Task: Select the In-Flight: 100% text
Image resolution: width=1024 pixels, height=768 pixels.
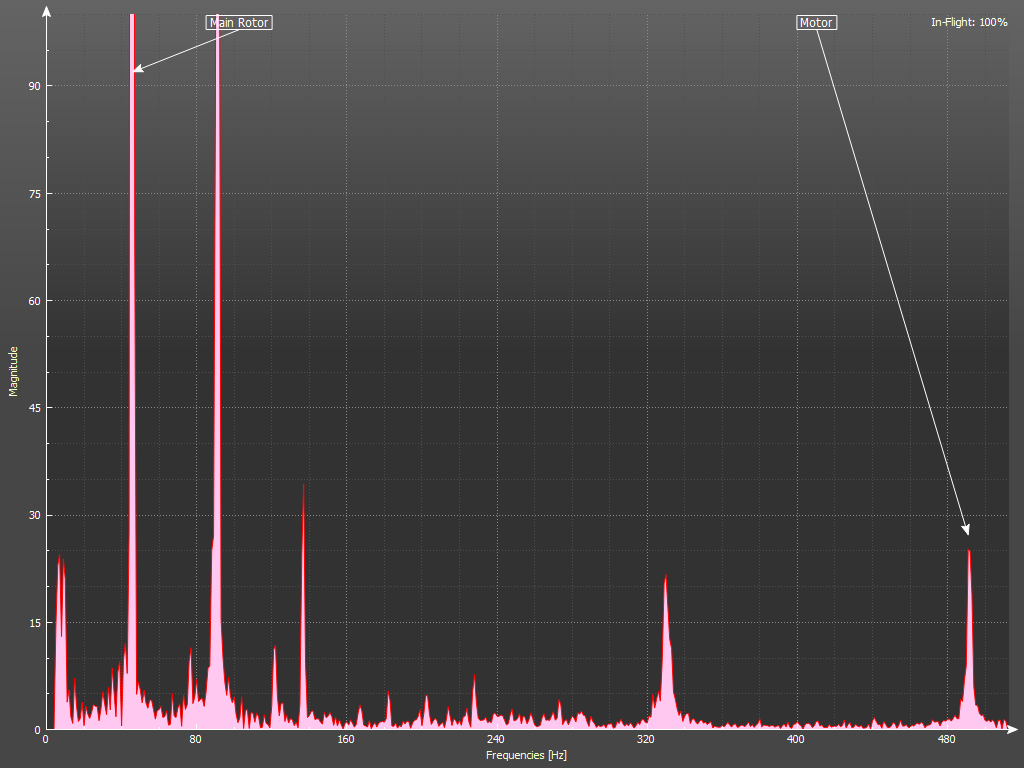Action: (x=969, y=22)
